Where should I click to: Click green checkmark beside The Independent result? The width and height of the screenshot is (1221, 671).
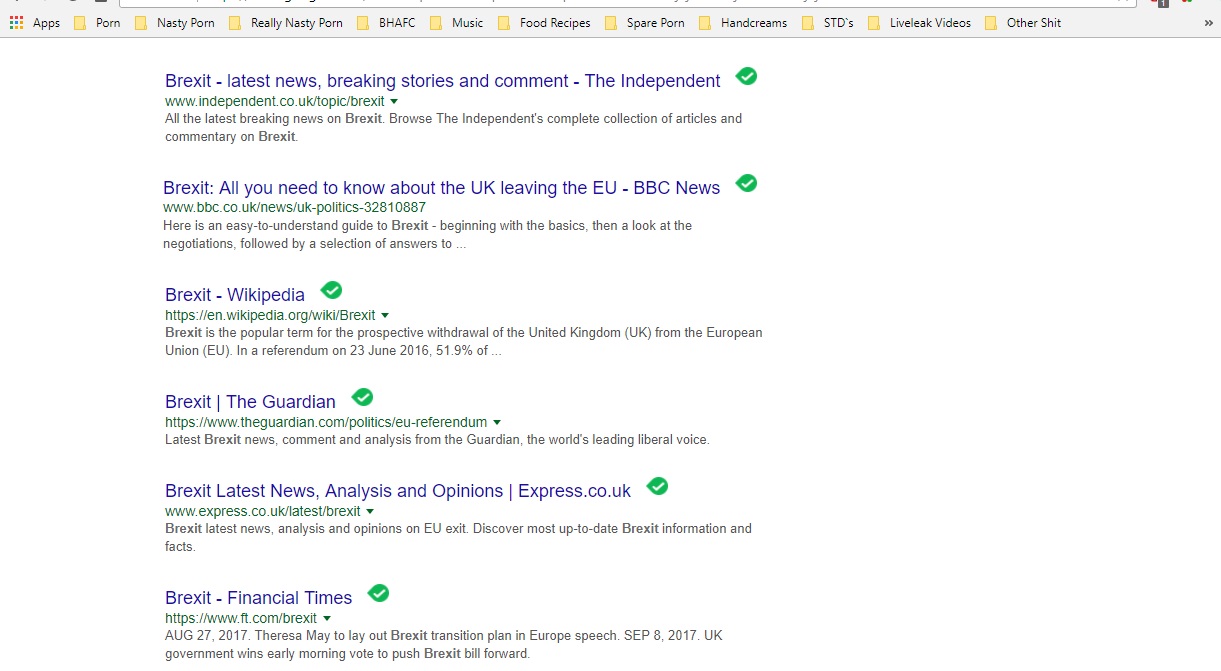(x=746, y=76)
